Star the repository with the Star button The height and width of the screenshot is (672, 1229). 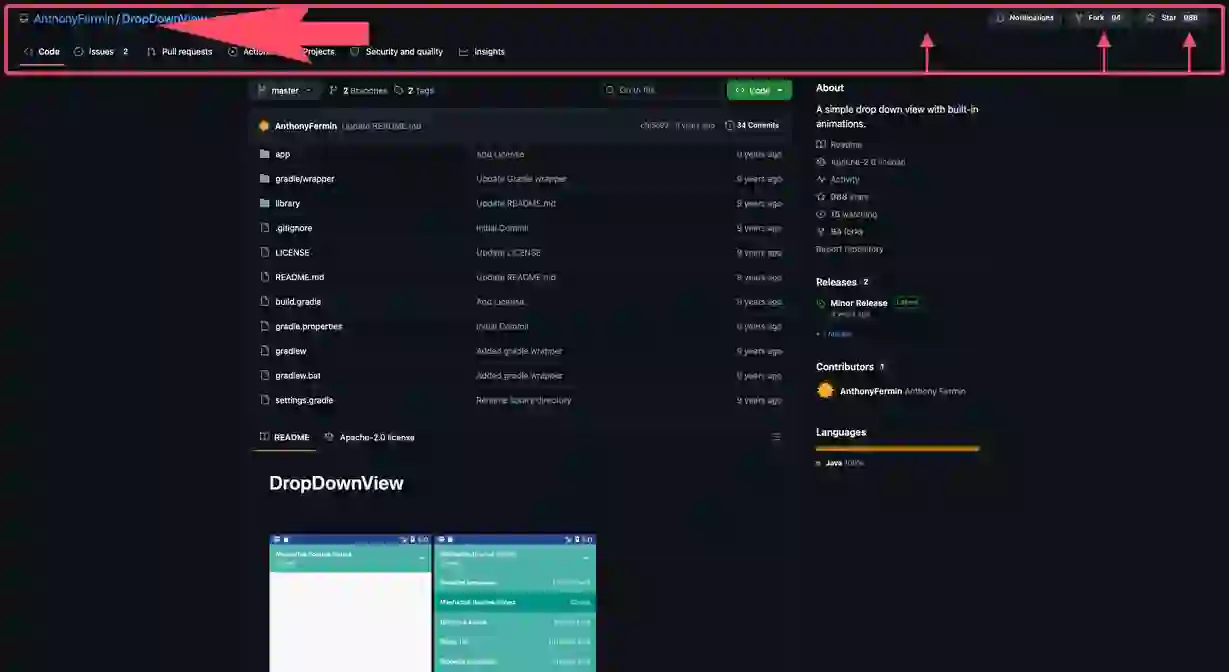pyautogui.click(x=1172, y=18)
